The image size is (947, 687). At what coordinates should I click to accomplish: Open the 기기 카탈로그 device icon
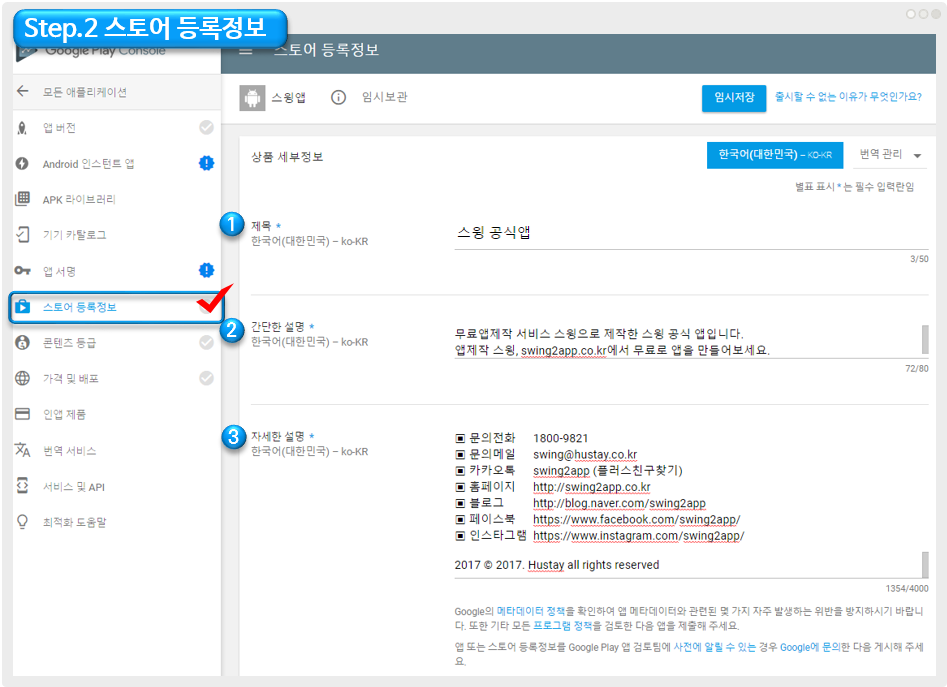[x=22, y=234]
